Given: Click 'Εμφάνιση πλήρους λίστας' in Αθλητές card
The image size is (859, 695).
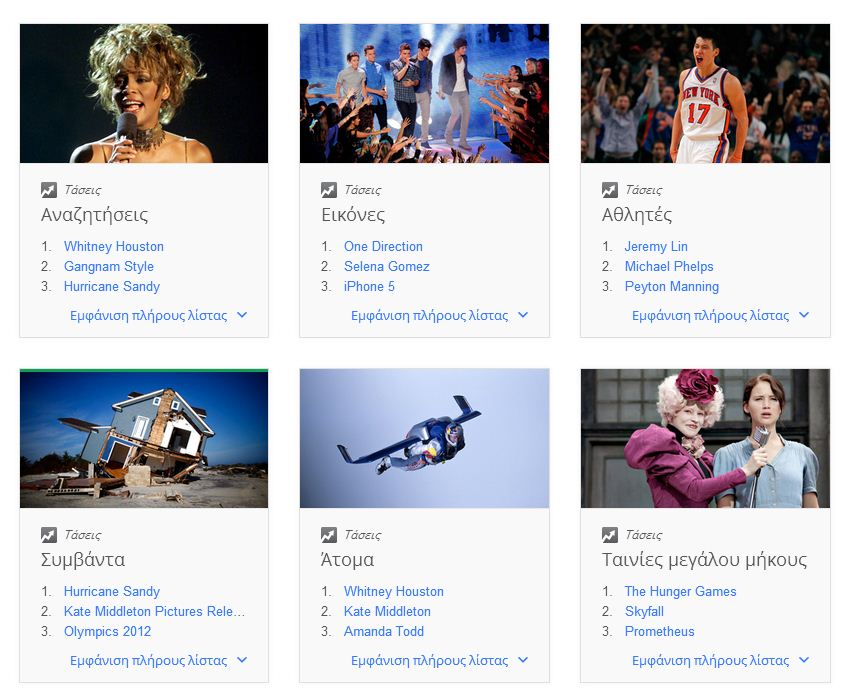Looking at the screenshot, I should coord(711,315).
